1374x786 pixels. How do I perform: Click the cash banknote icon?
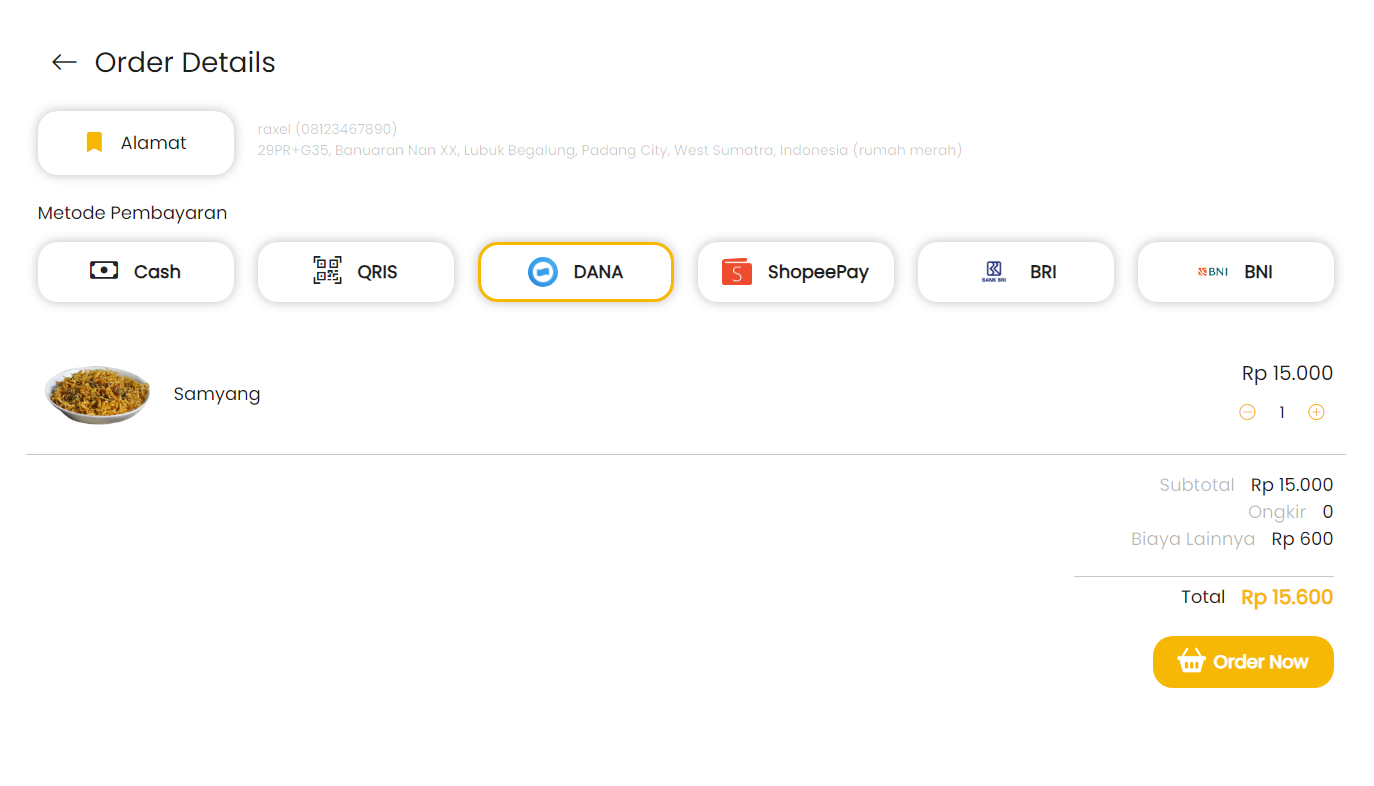pos(104,271)
